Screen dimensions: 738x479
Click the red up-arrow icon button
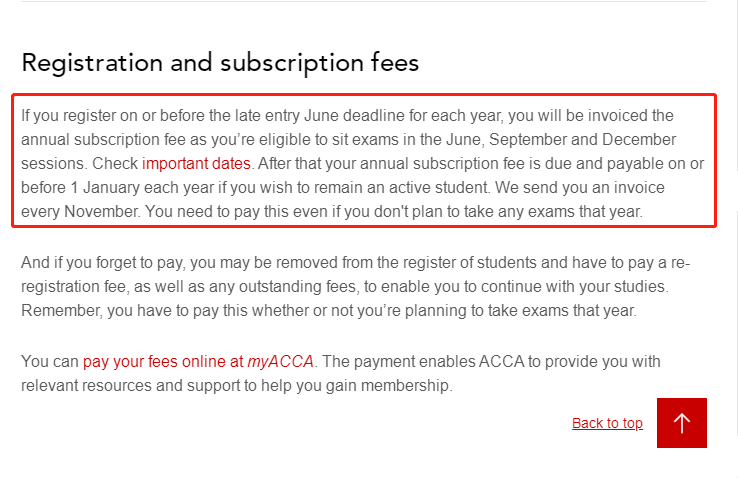(682, 423)
